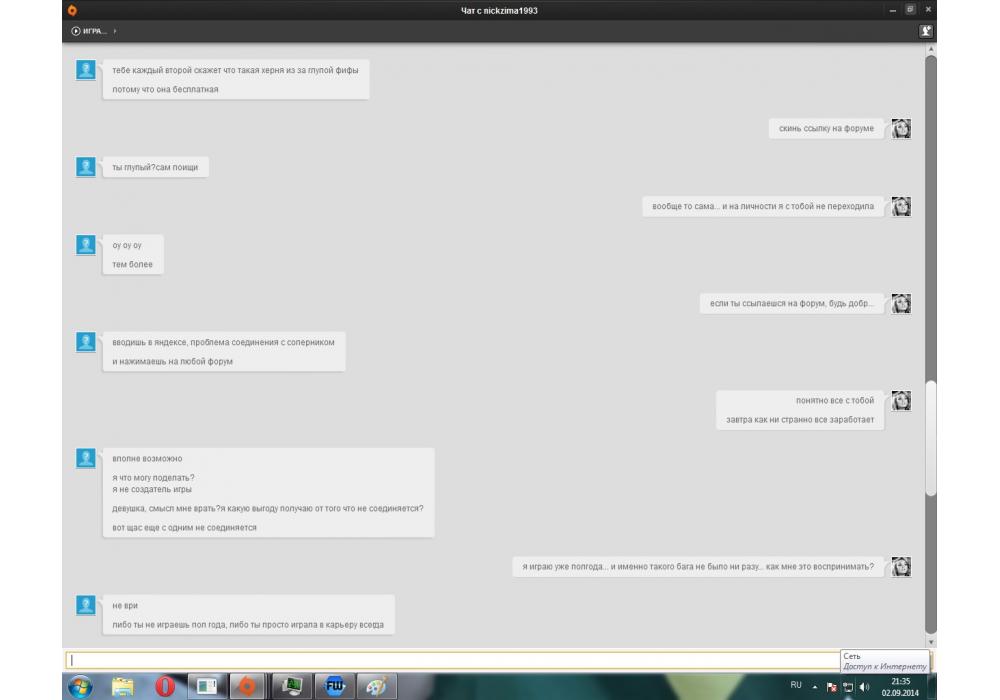Image resolution: width=1000 pixels, height=700 pixels.
Task: Click the play icon next to ИГРА
Action: tap(76, 31)
